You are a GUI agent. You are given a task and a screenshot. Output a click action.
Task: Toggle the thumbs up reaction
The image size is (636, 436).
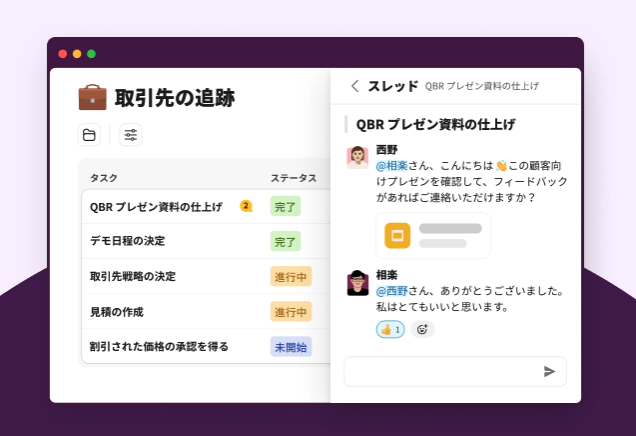[x=390, y=329]
